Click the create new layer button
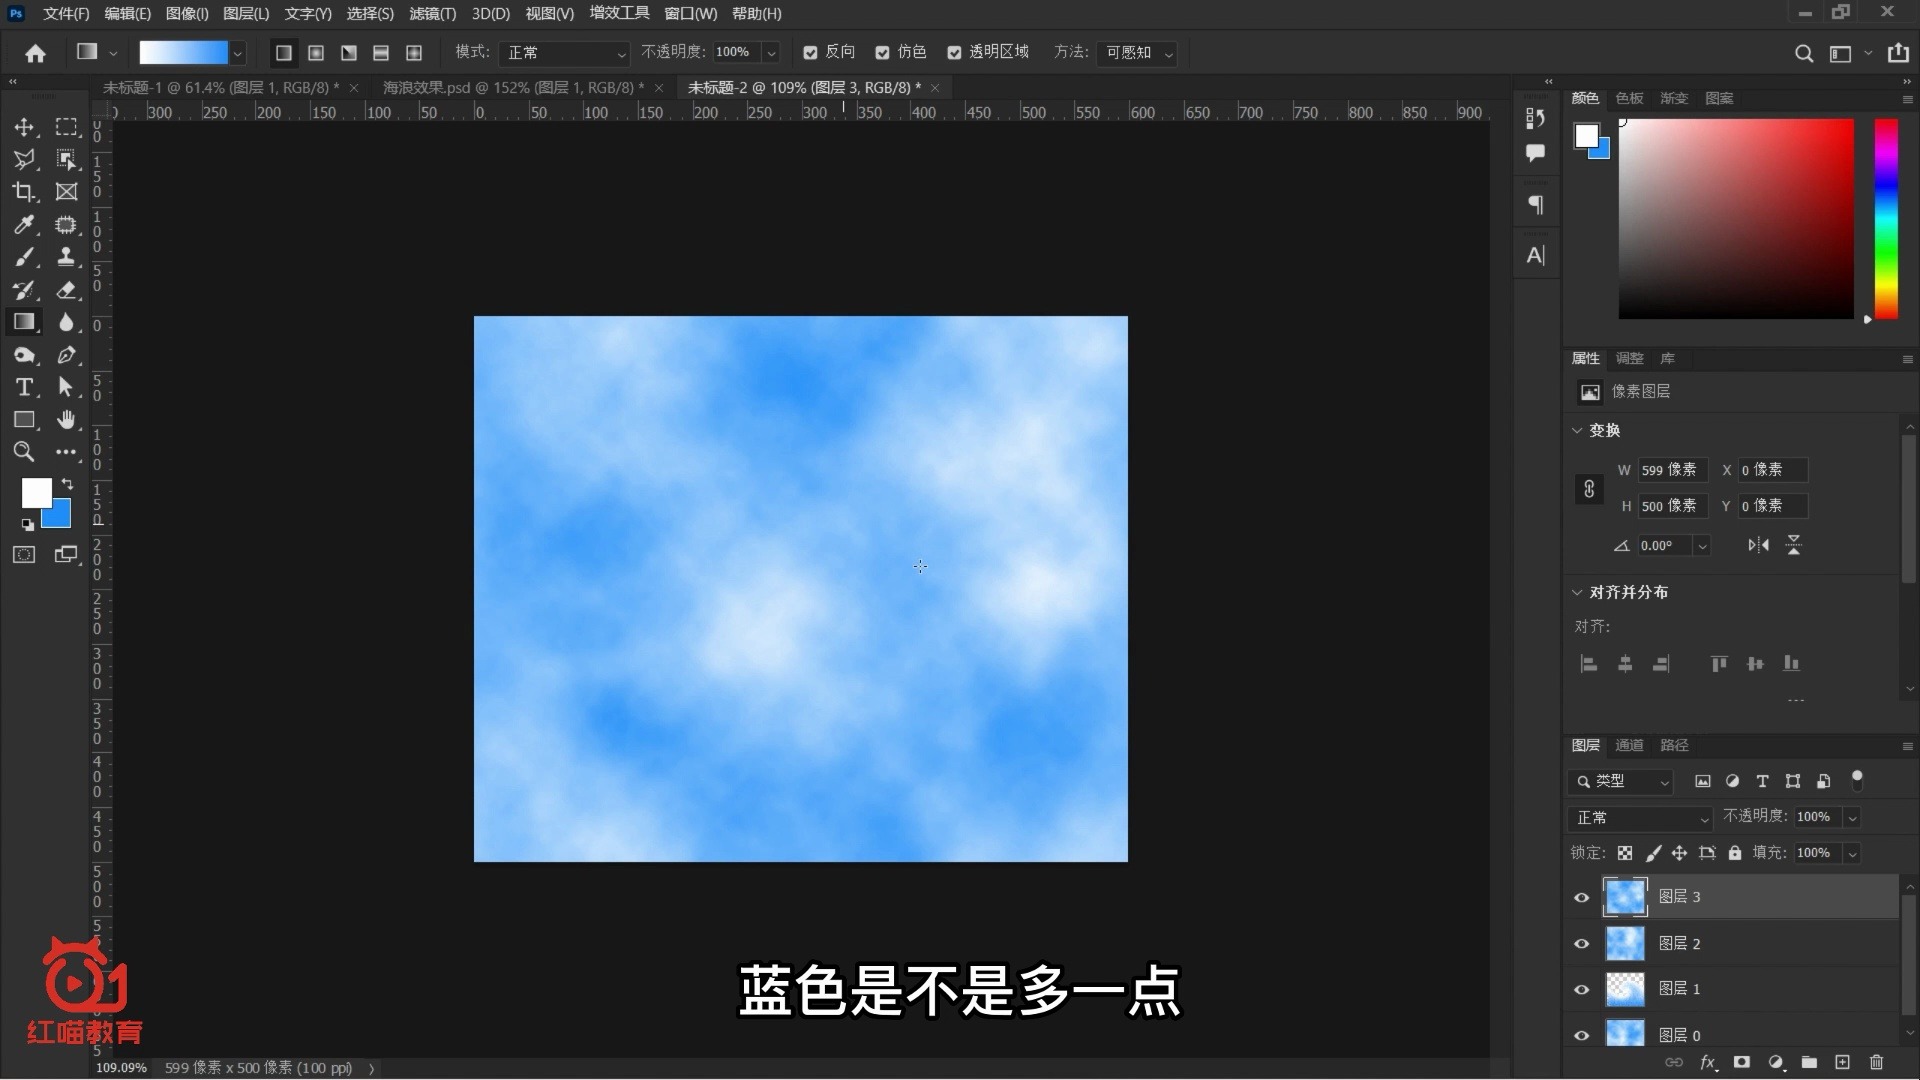Image resolution: width=1920 pixels, height=1080 pixels. (1843, 1062)
